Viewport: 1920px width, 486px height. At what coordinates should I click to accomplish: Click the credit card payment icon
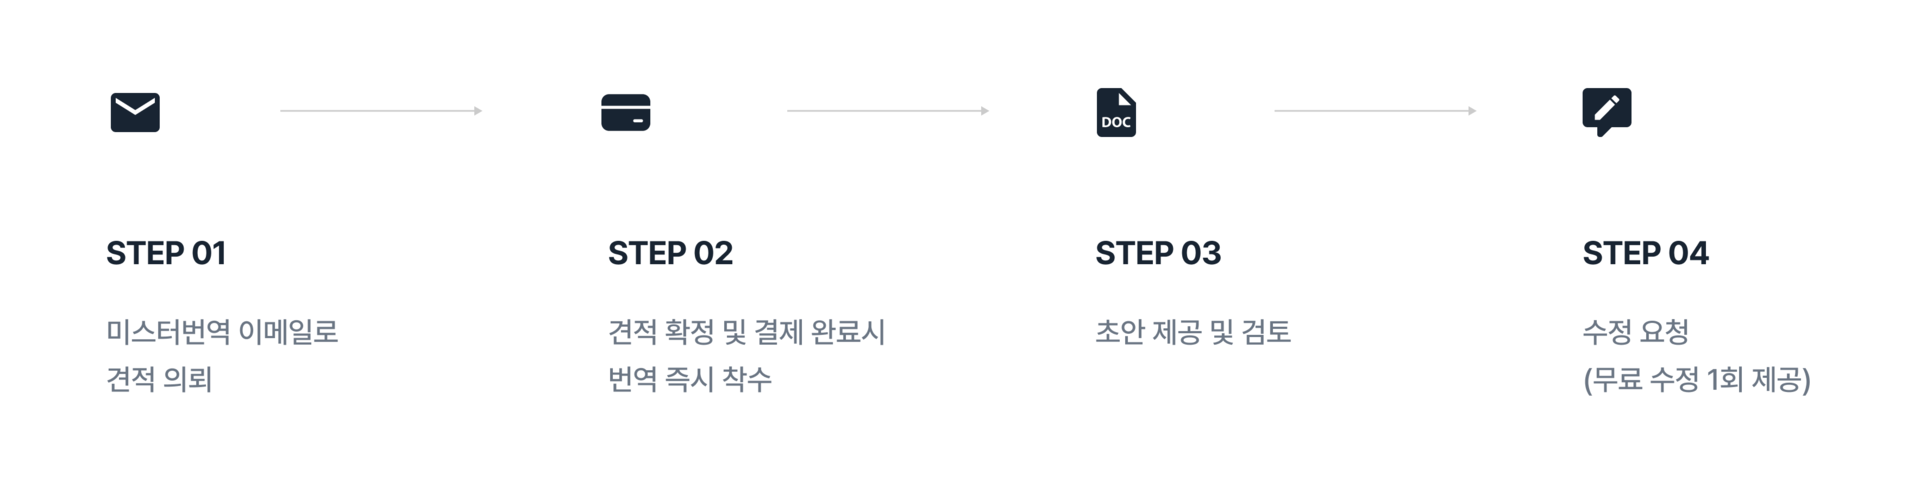[626, 112]
